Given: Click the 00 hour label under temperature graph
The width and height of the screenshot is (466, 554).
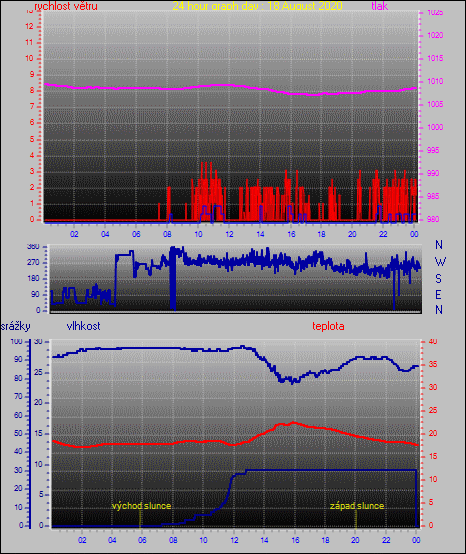Looking at the screenshot, I should click(x=416, y=540).
